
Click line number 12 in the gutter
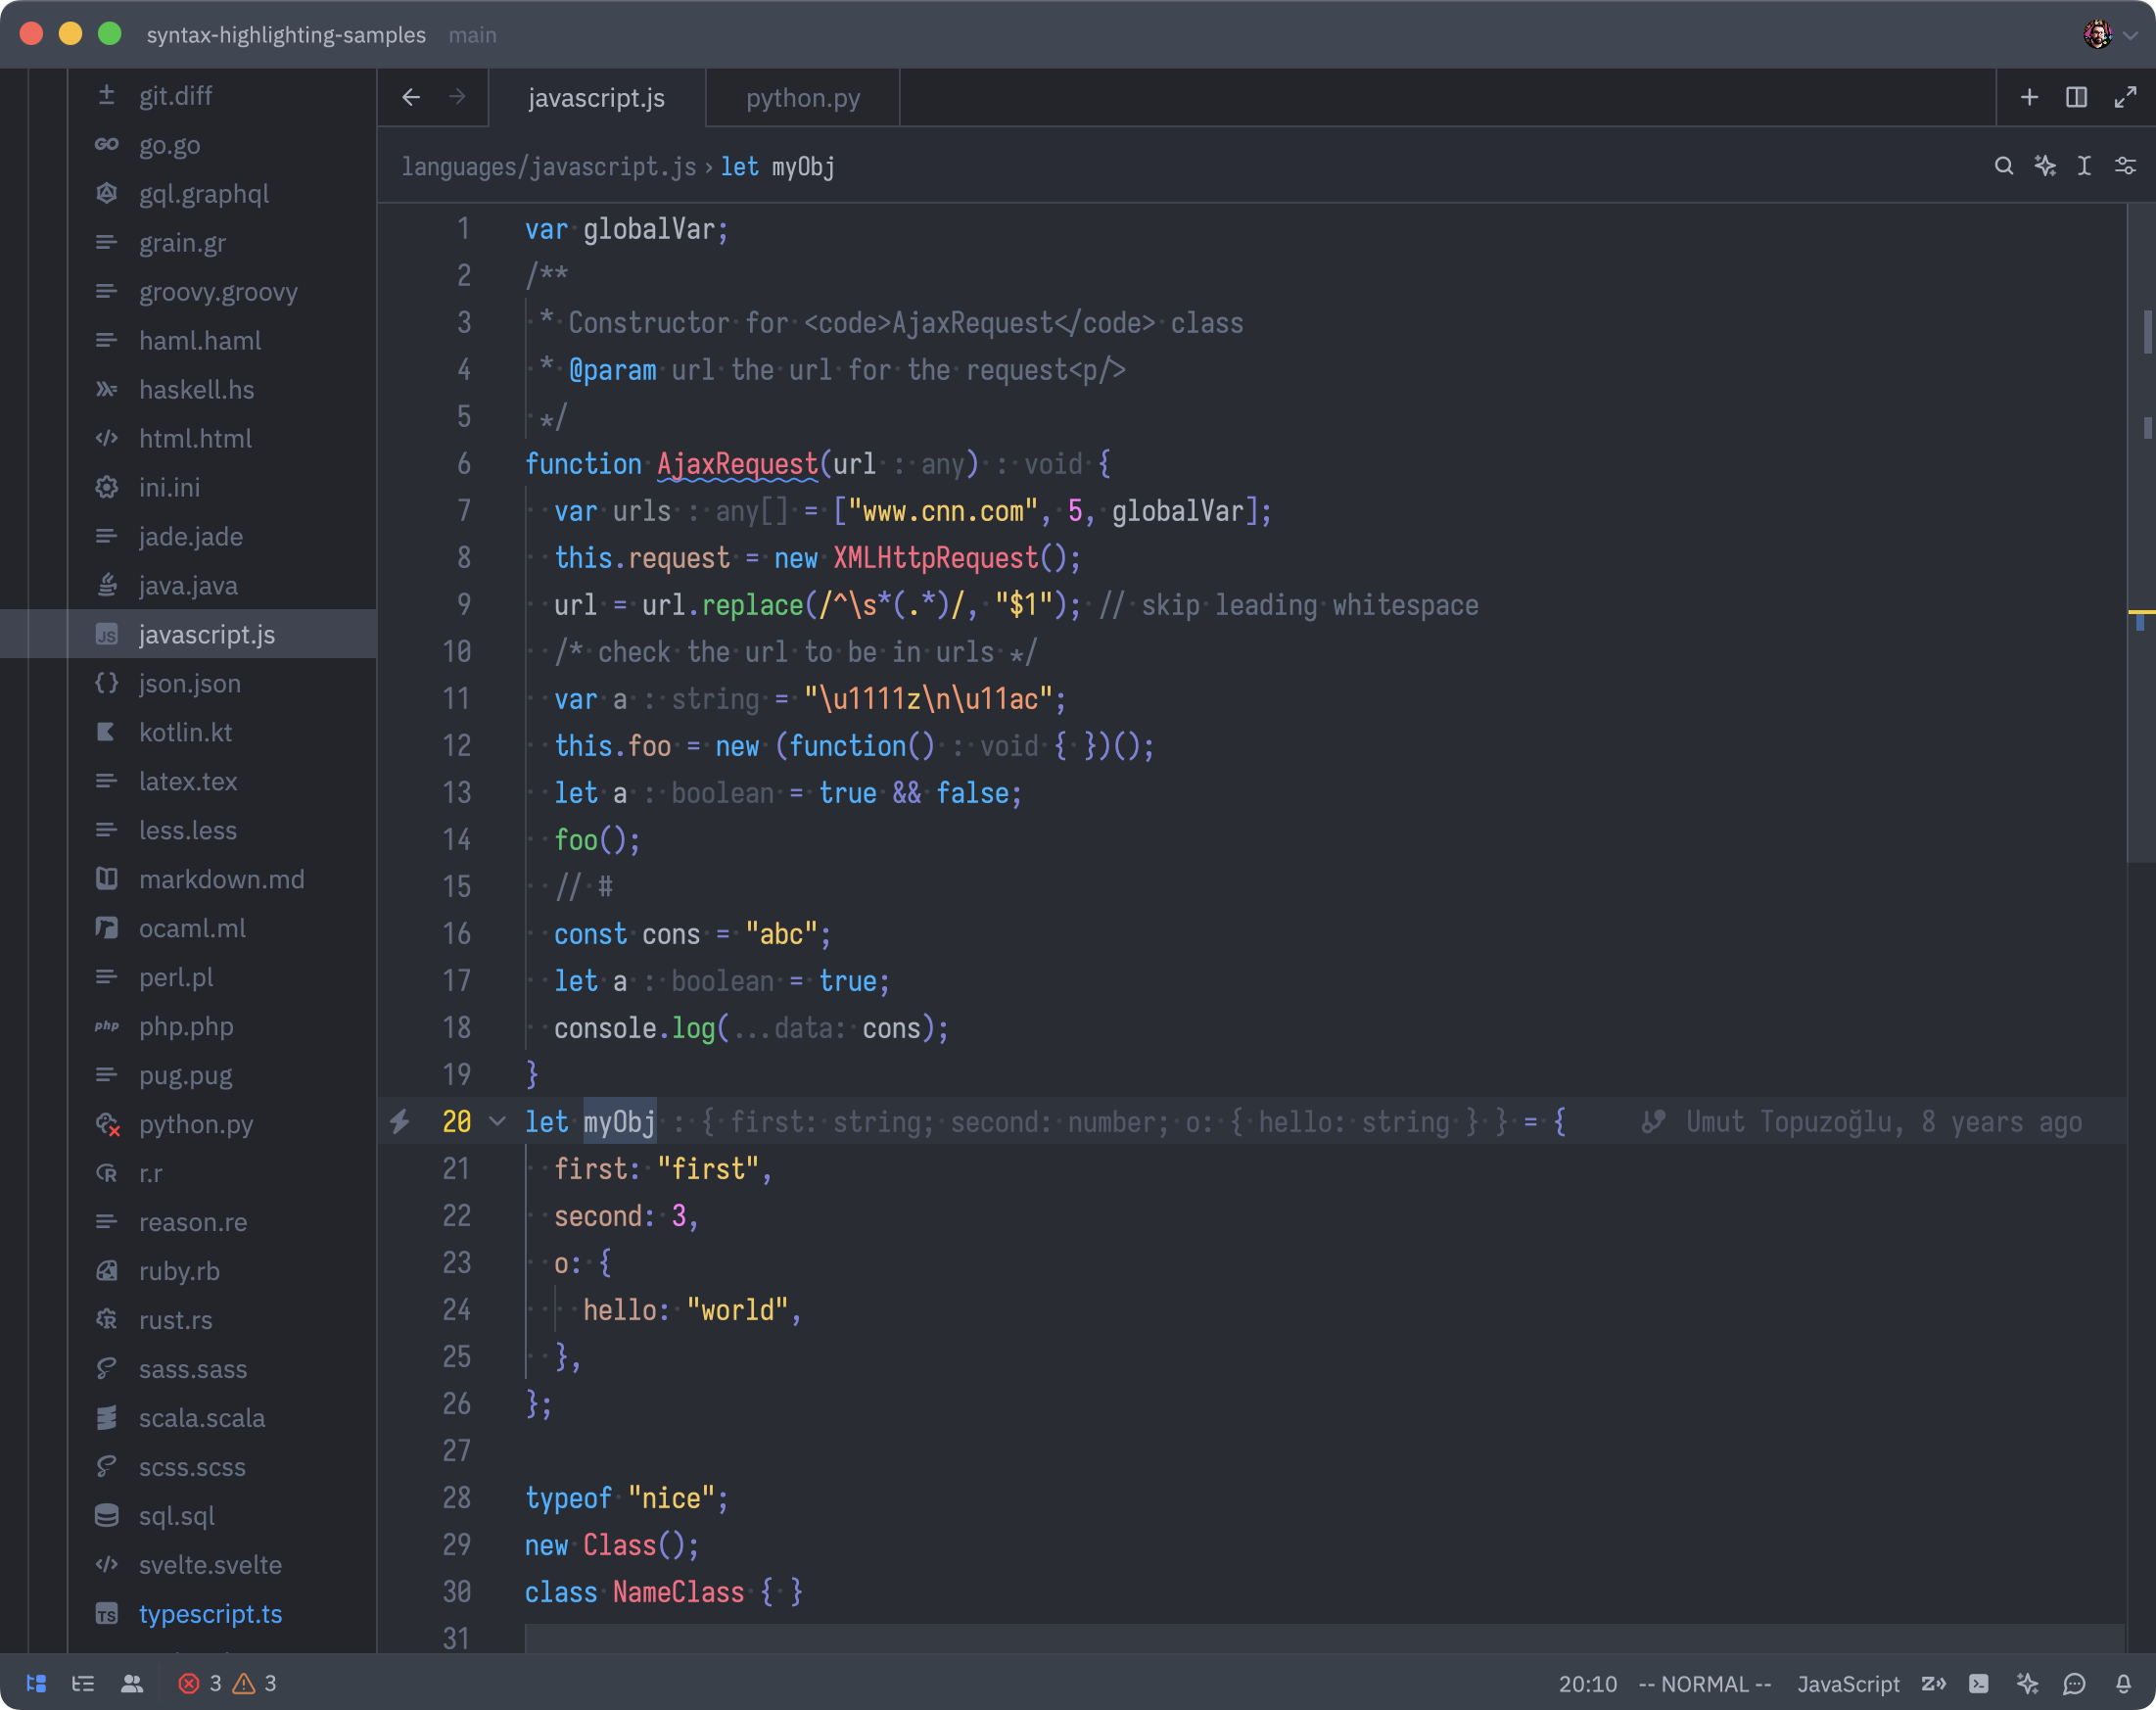coord(456,746)
